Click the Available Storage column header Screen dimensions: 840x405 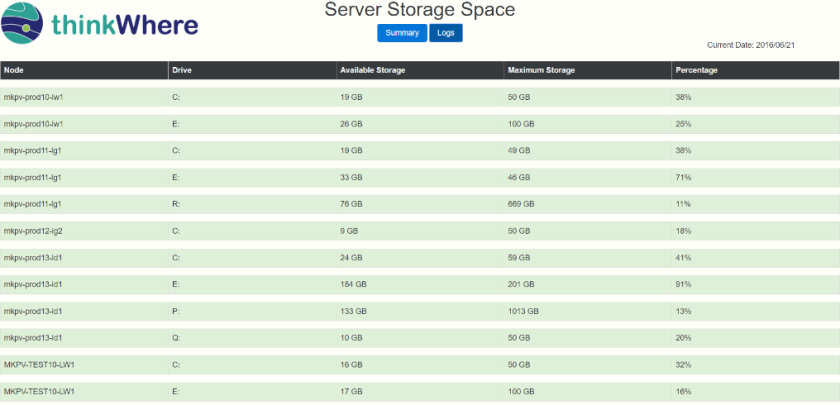[x=420, y=70]
